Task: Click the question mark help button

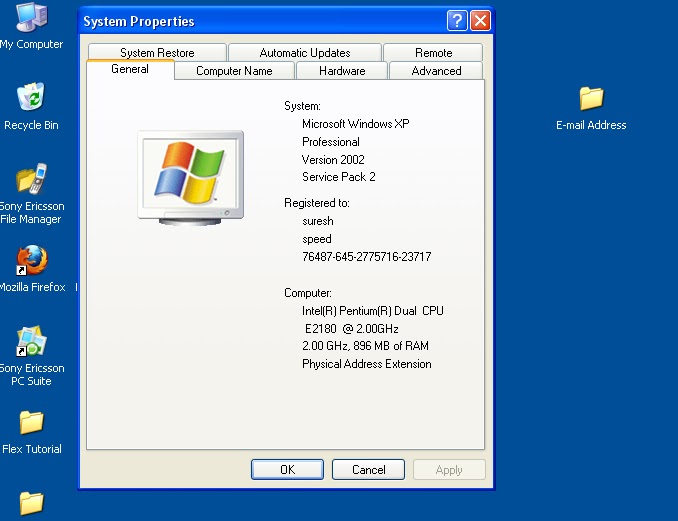Action: [x=457, y=20]
